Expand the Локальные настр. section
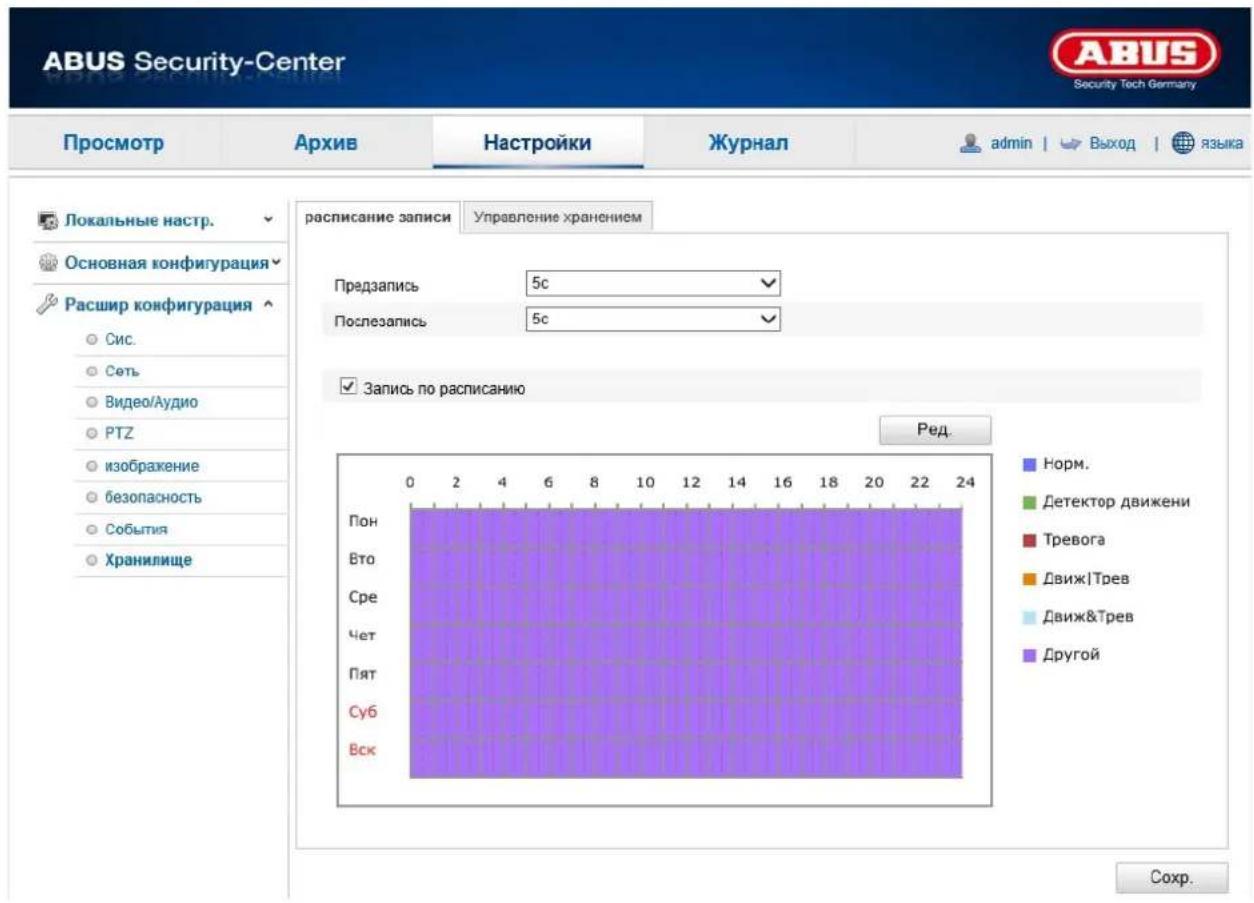Image resolution: width=1254 pixels, height=903 pixels. 267,220
